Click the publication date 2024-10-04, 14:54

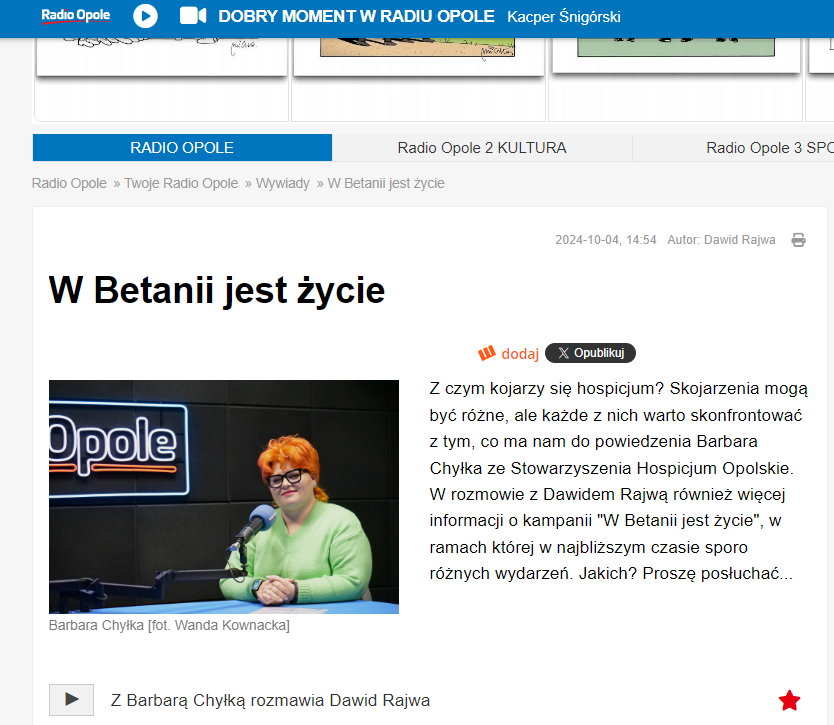pyautogui.click(x=606, y=240)
